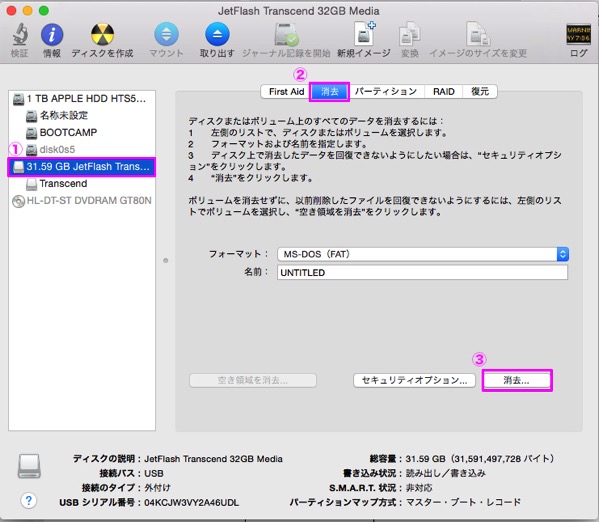This screenshot has width=599, height=522.
Task: Click the blue format dropdown arrow button
Action: click(x=562, y=254)
